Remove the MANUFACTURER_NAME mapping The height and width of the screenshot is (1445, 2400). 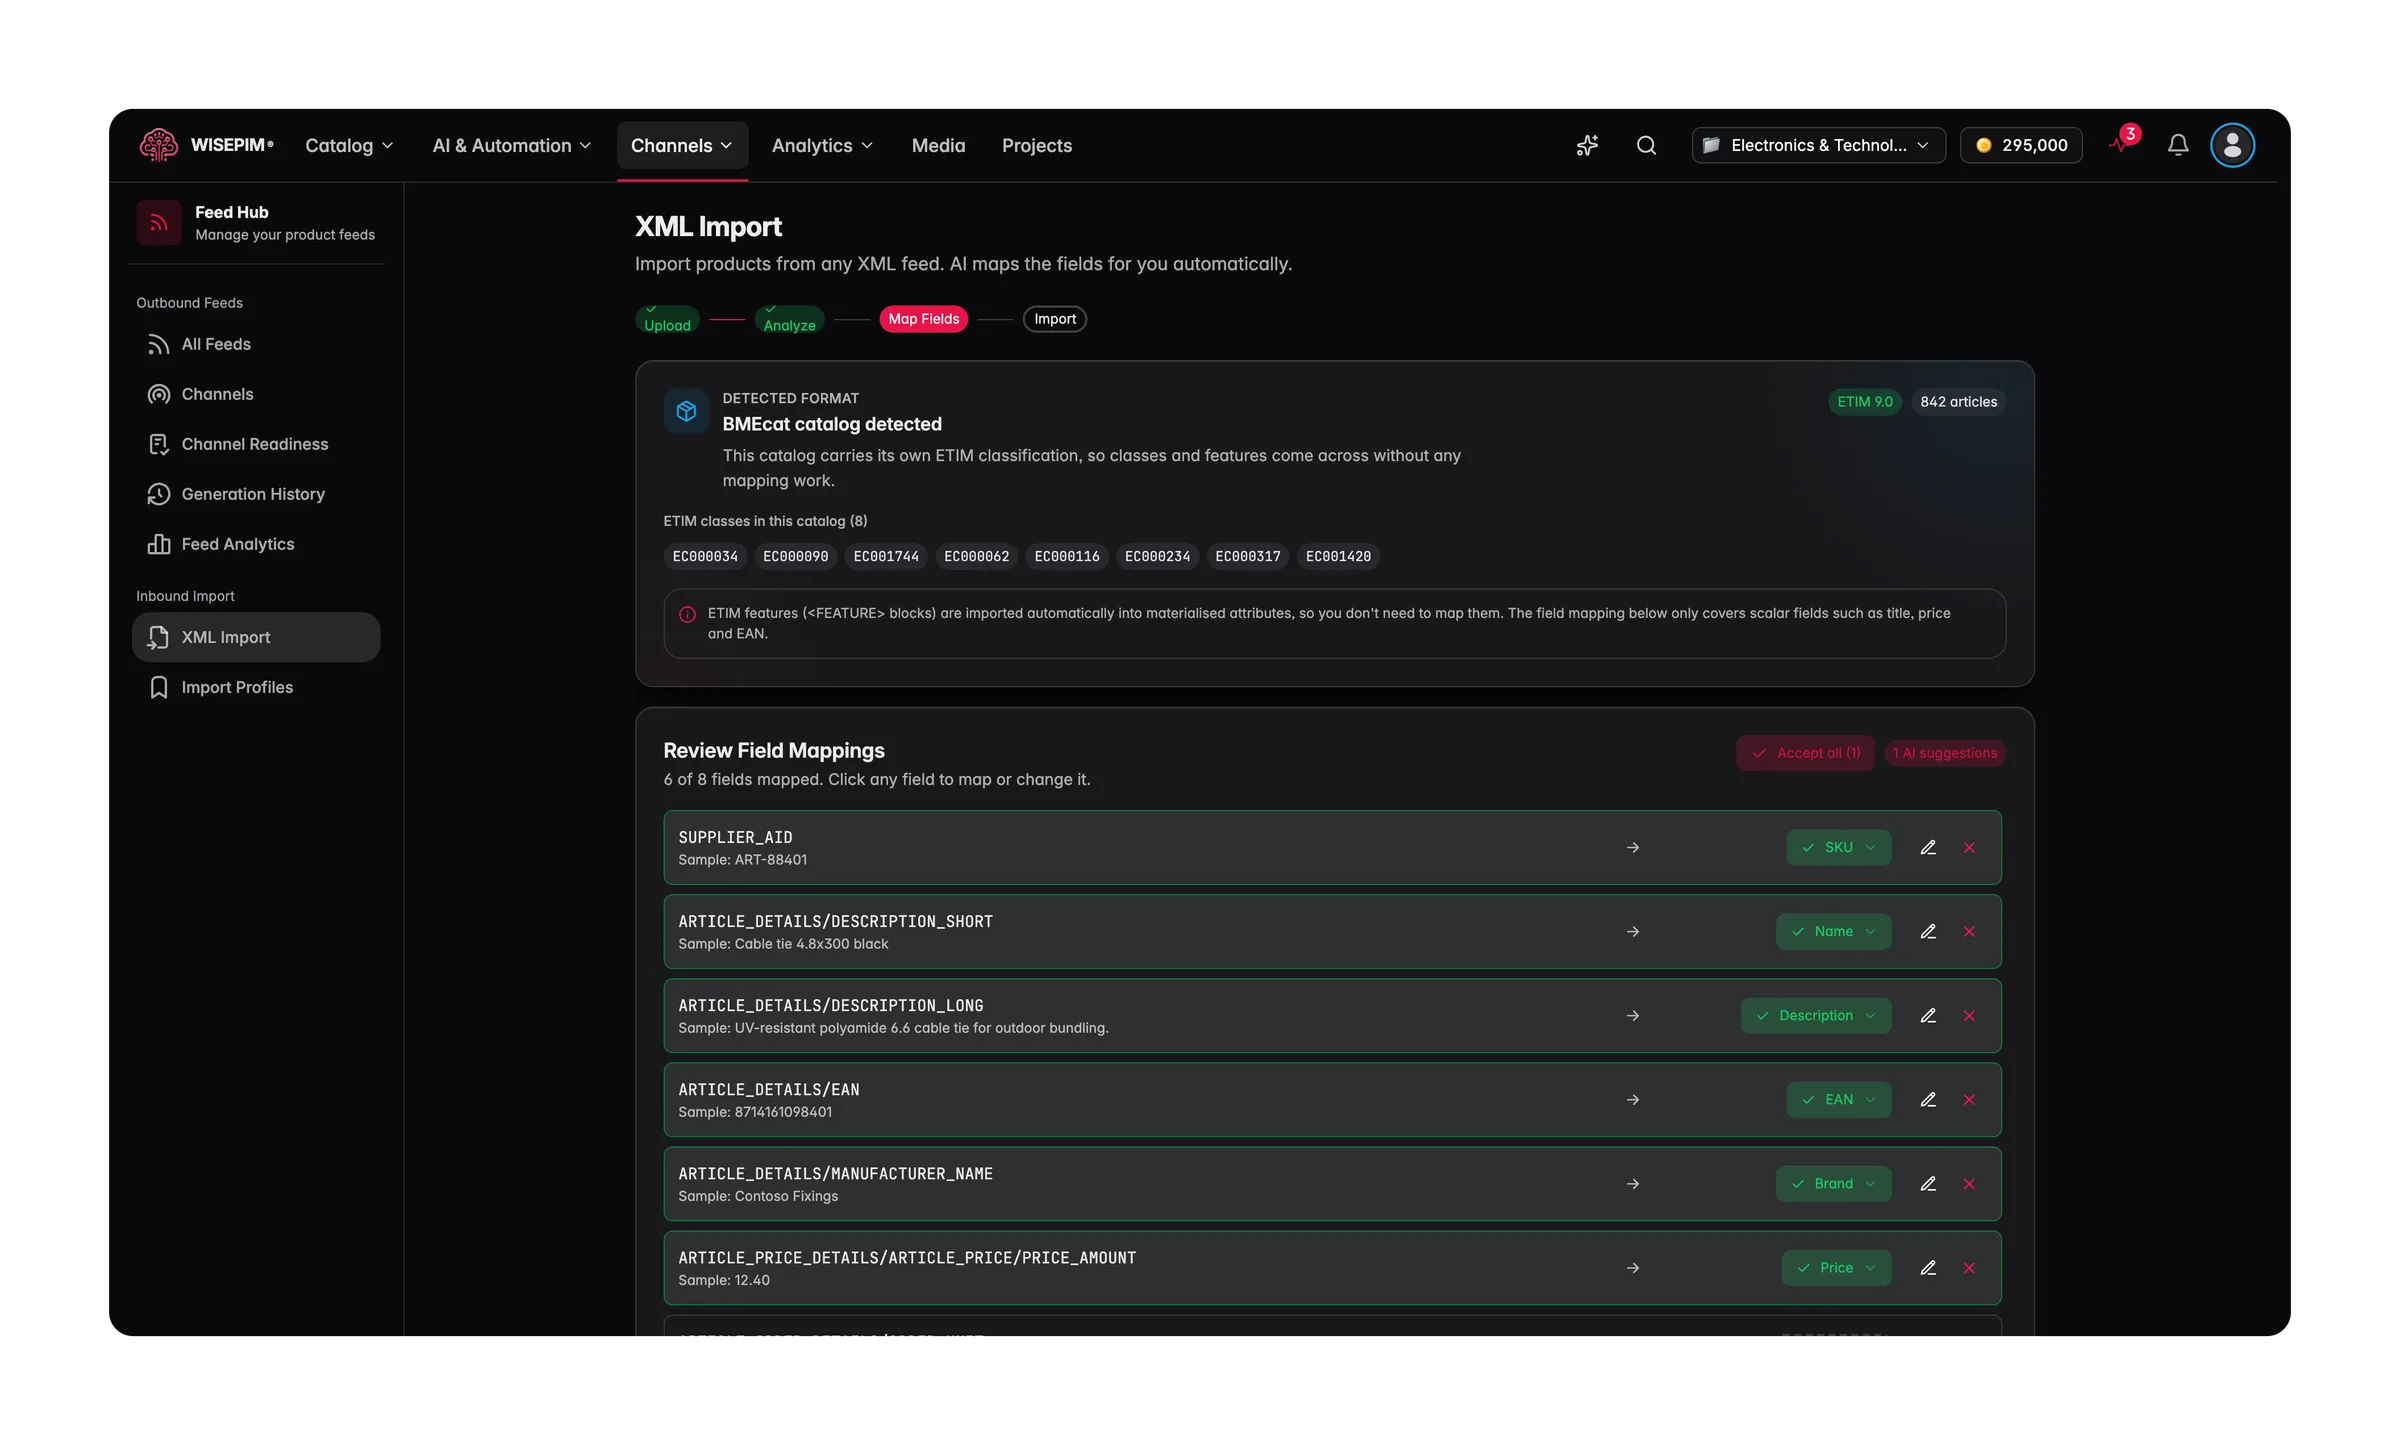[1969, 1184]
